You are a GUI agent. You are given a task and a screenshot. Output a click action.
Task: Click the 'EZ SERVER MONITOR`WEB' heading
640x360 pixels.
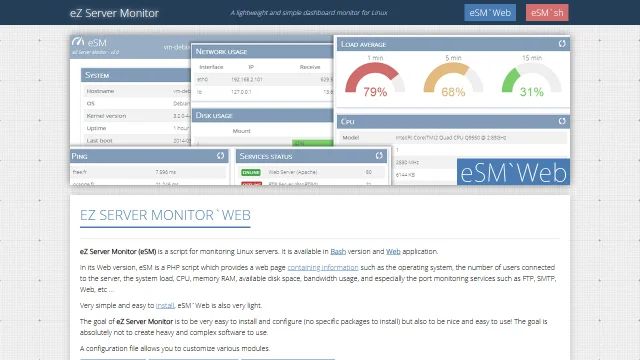(165, 215)
